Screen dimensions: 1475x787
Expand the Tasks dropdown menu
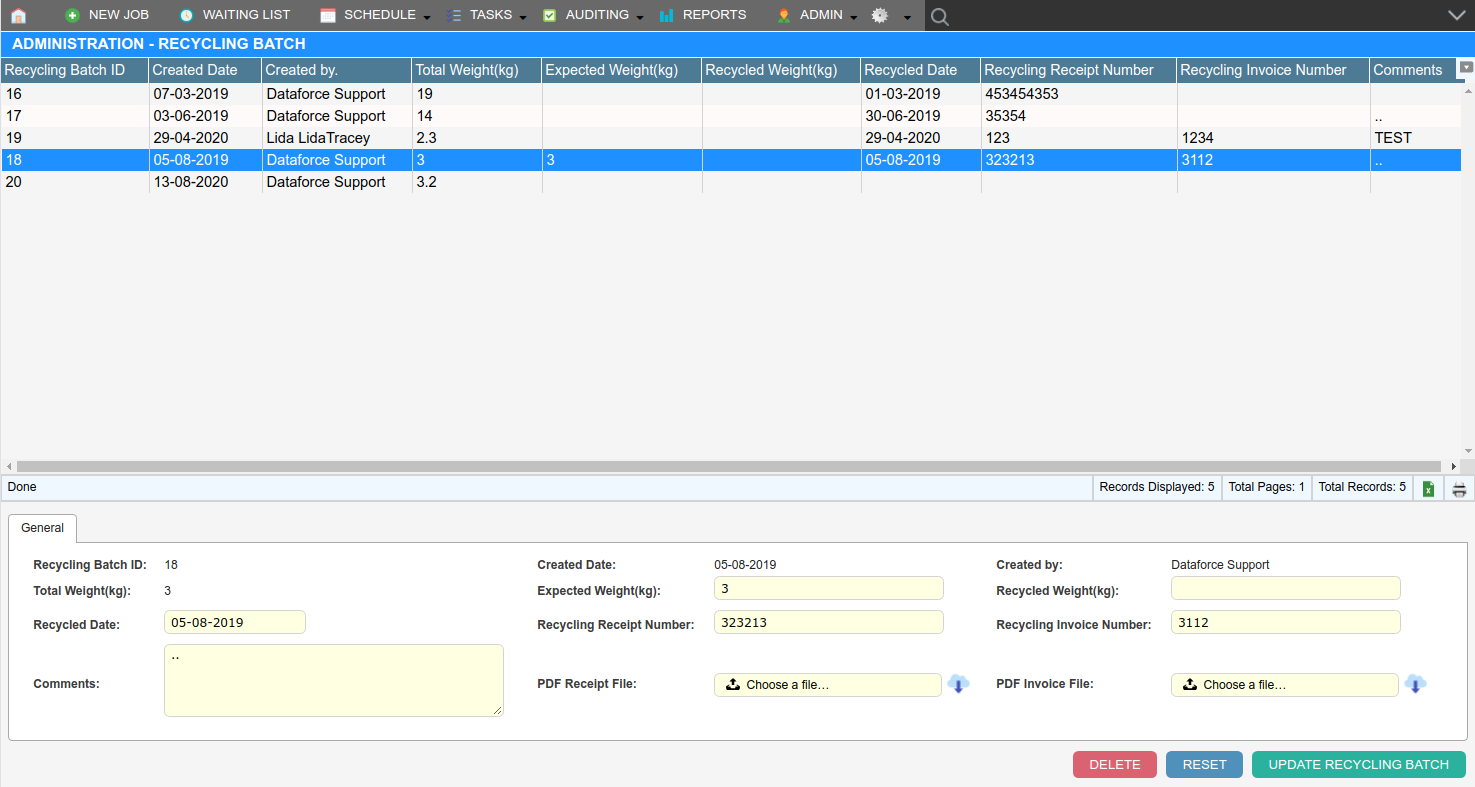487,15
